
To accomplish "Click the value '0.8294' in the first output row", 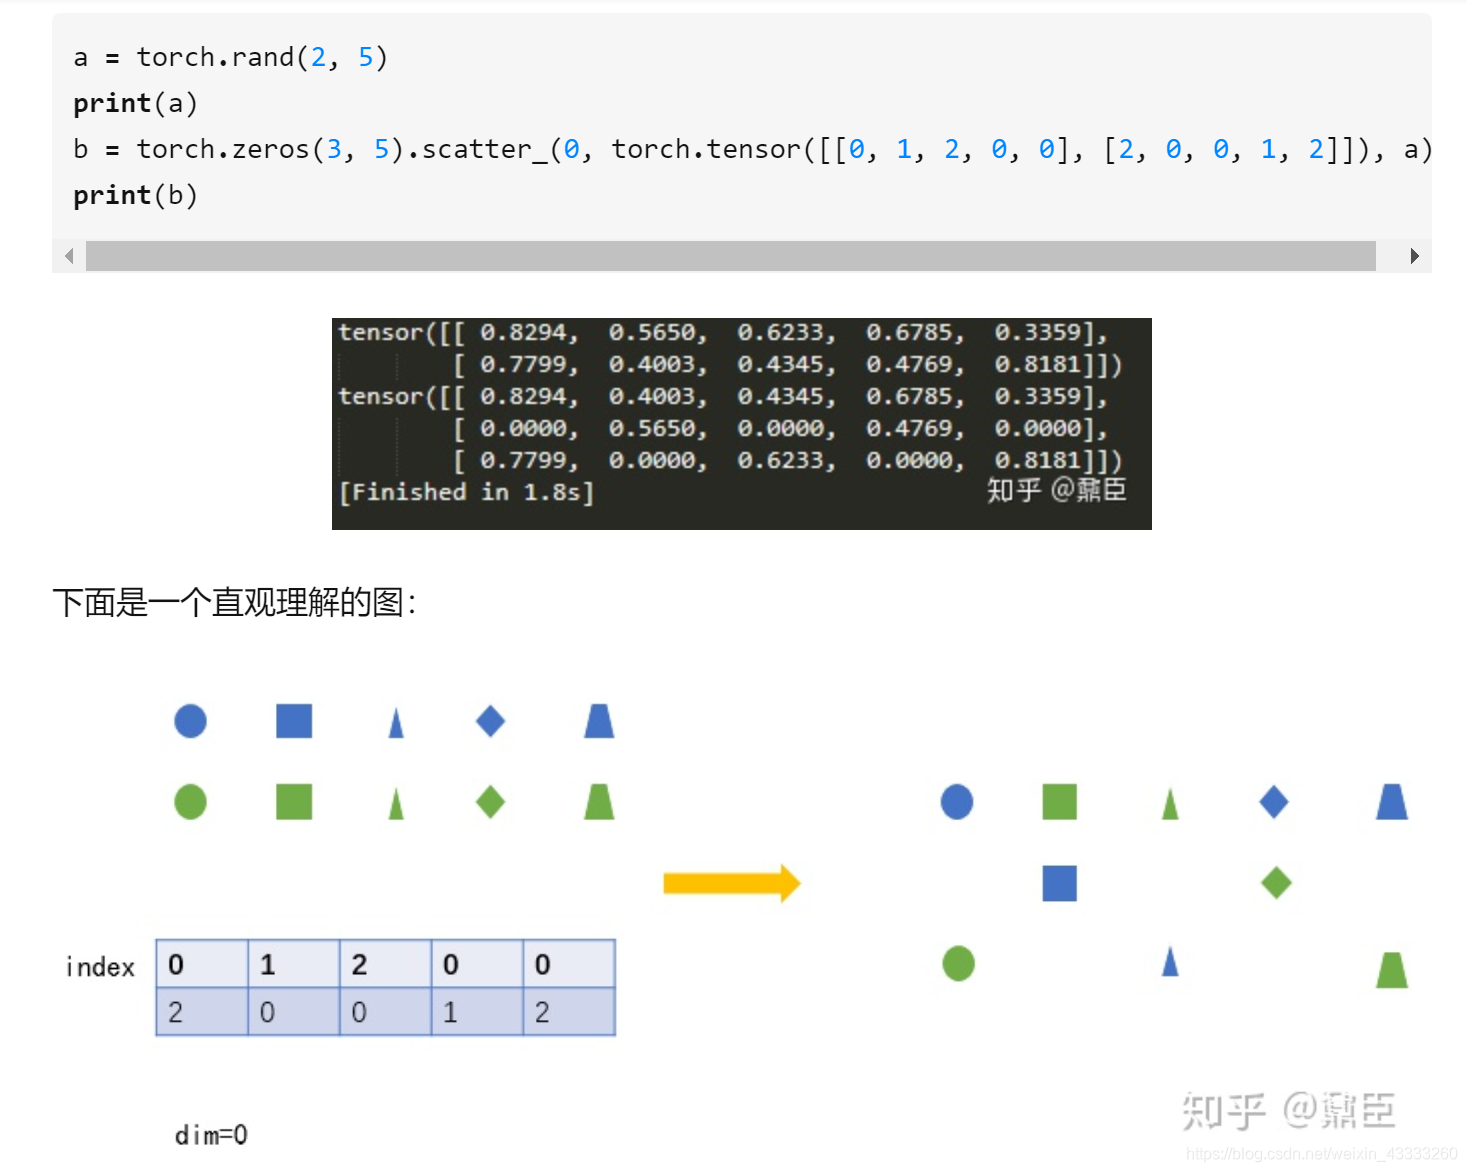I will point(523,332).
